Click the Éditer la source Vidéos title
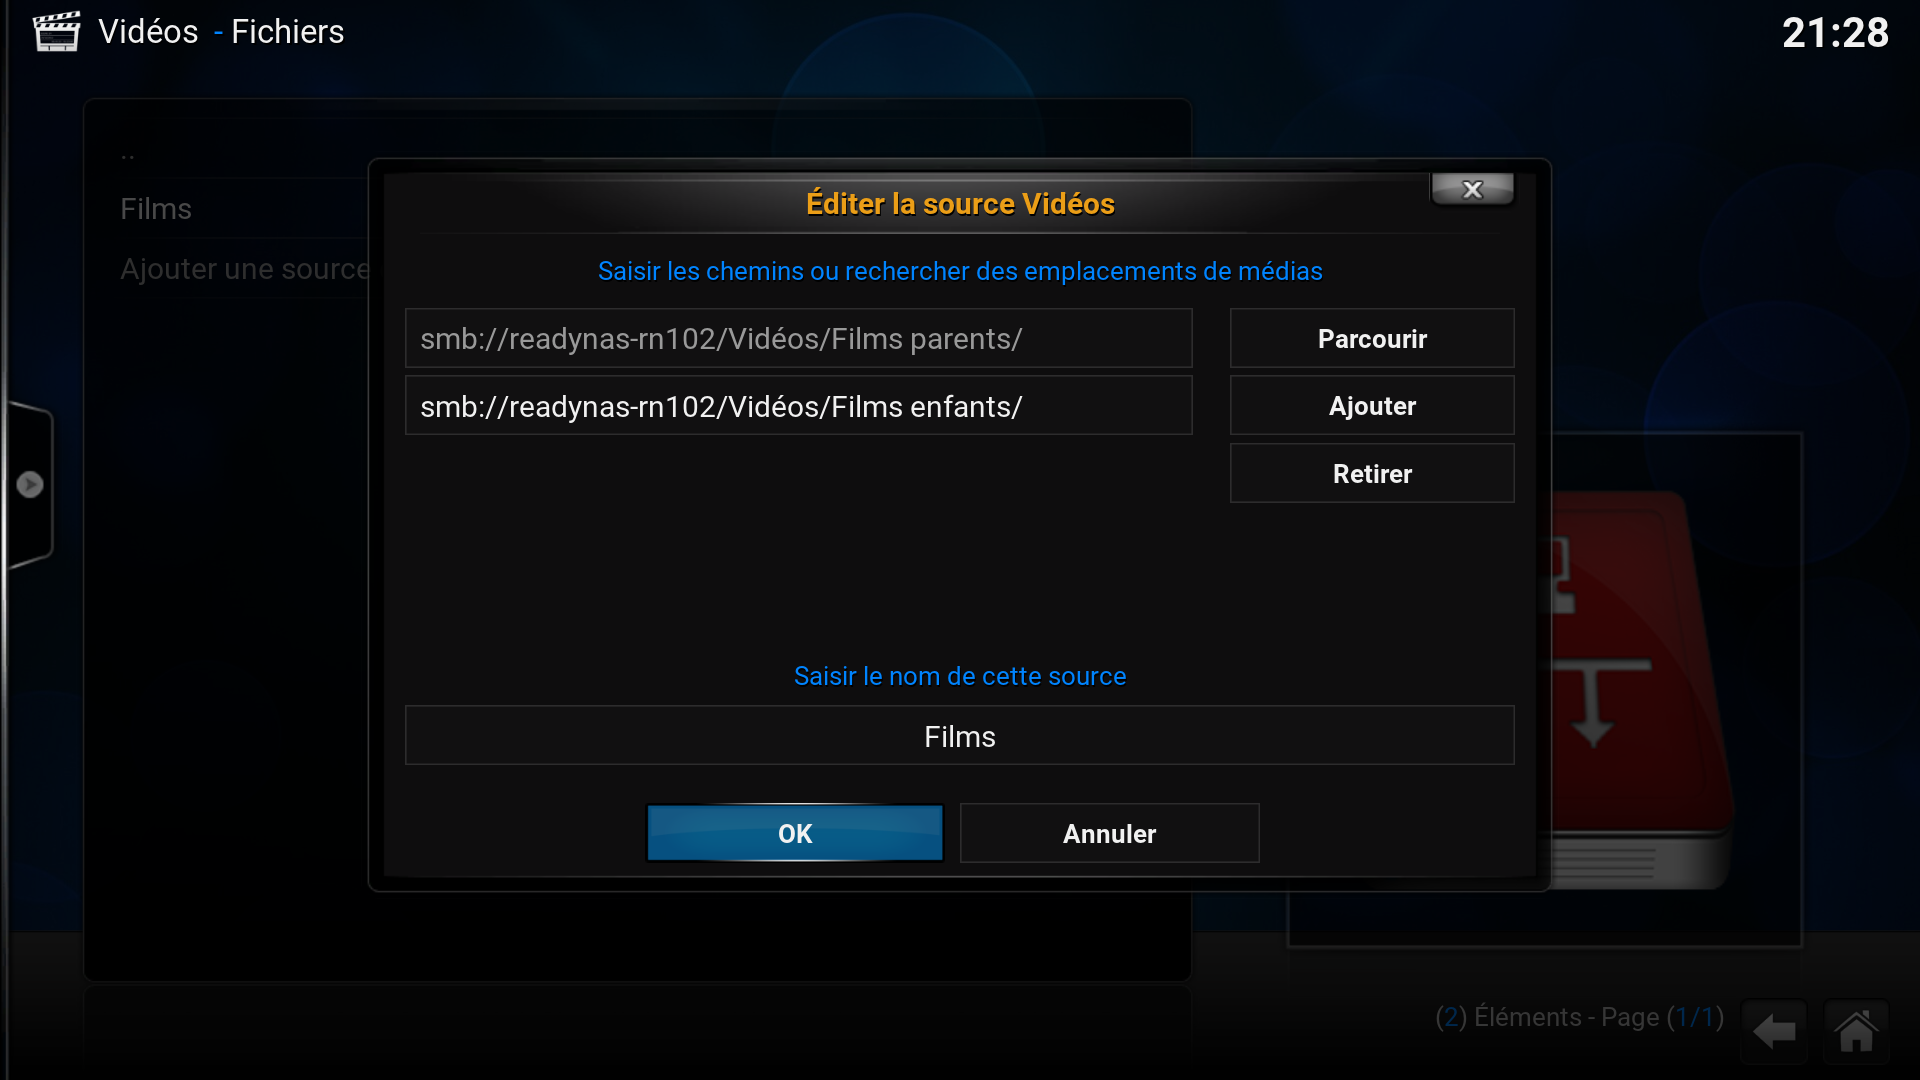Image resolution: width=1920 pixels, height=1080 pixels. click(960, 204)
